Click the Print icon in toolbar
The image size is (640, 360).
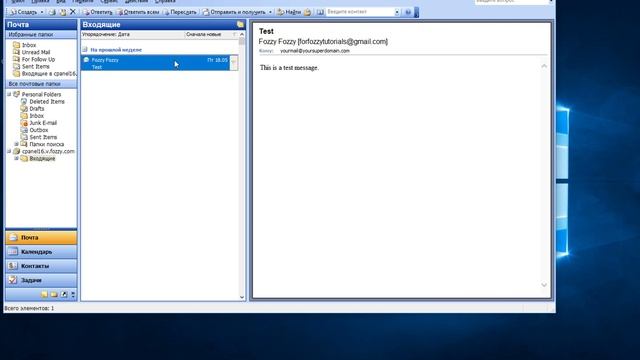(52, 12)
